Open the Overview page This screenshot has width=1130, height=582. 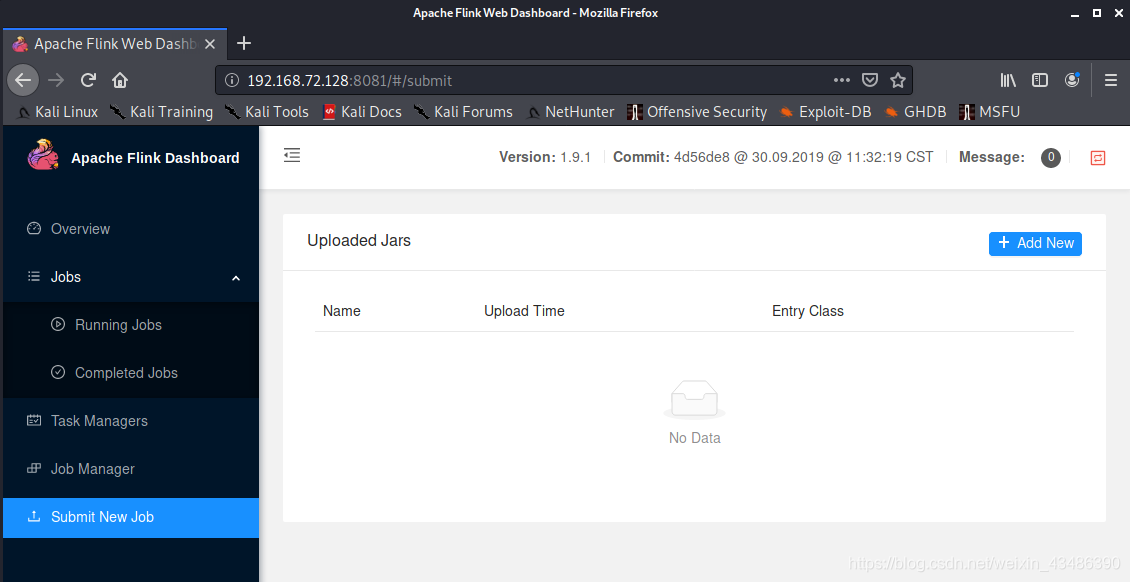pyautogui.click(x=130, y=229)
